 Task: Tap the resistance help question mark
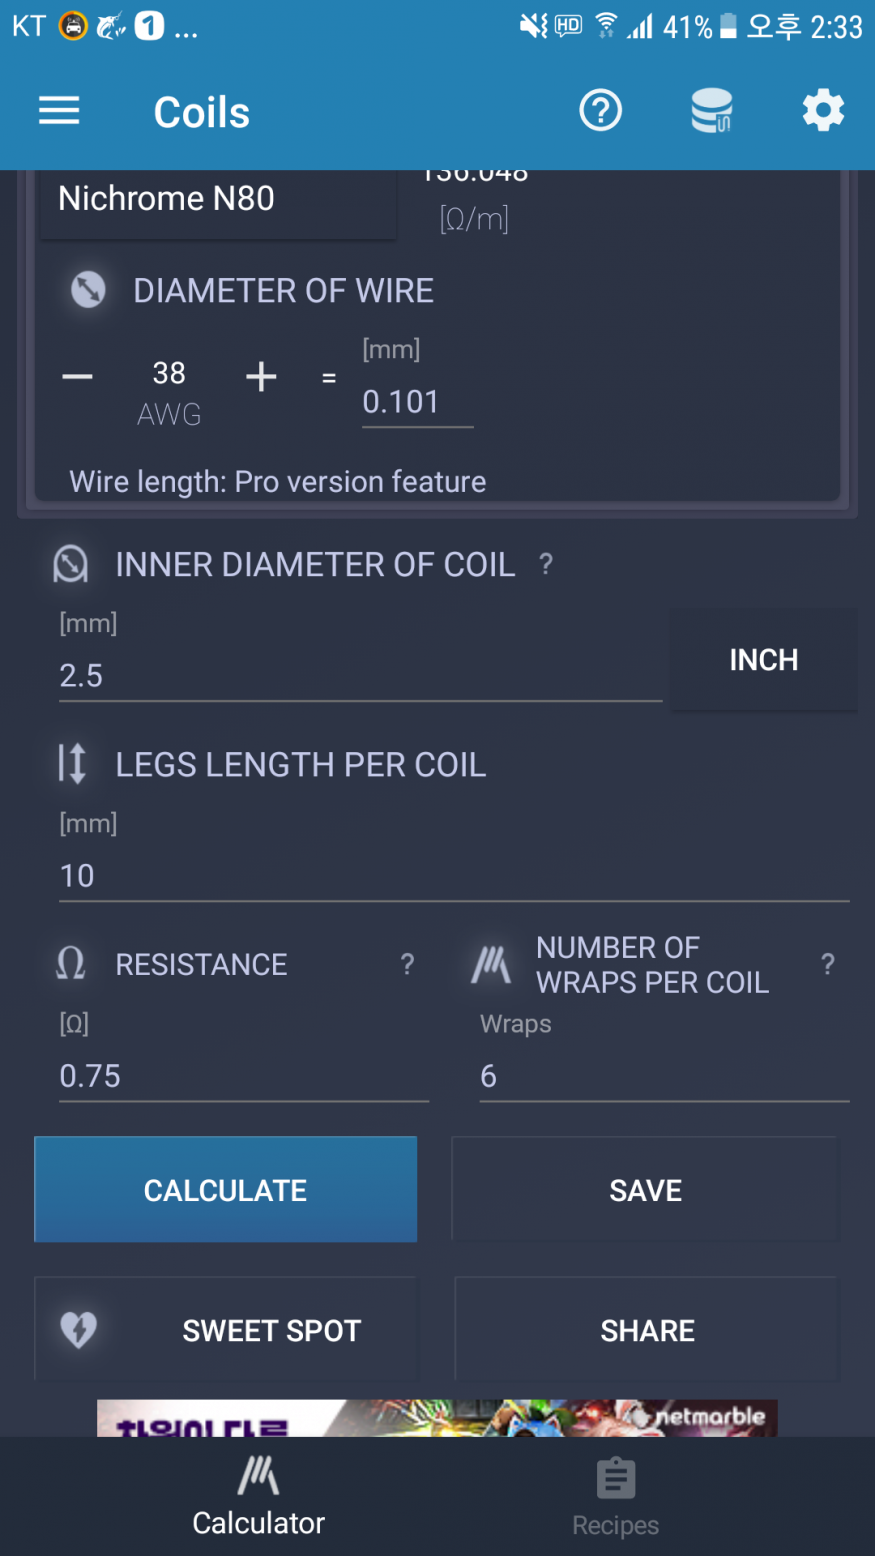tap(407, 964)
